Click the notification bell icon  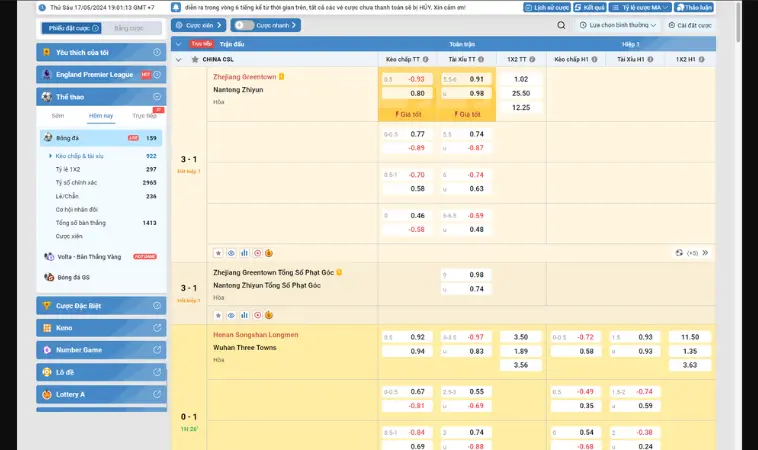point(175,7)
